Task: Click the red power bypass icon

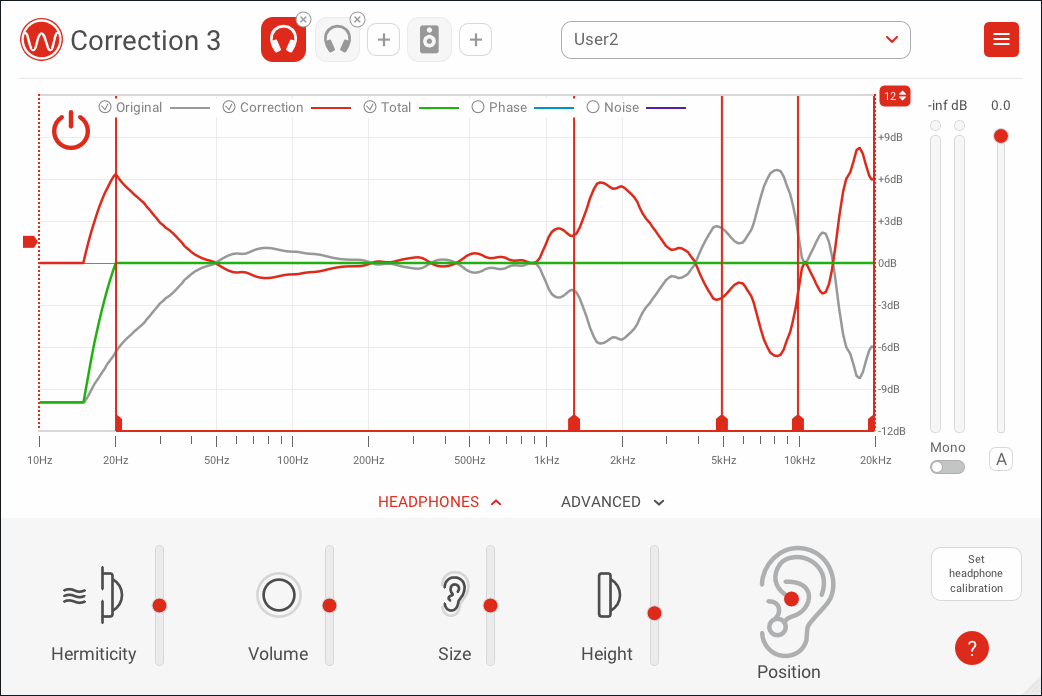Action: (x=71, y=131)
